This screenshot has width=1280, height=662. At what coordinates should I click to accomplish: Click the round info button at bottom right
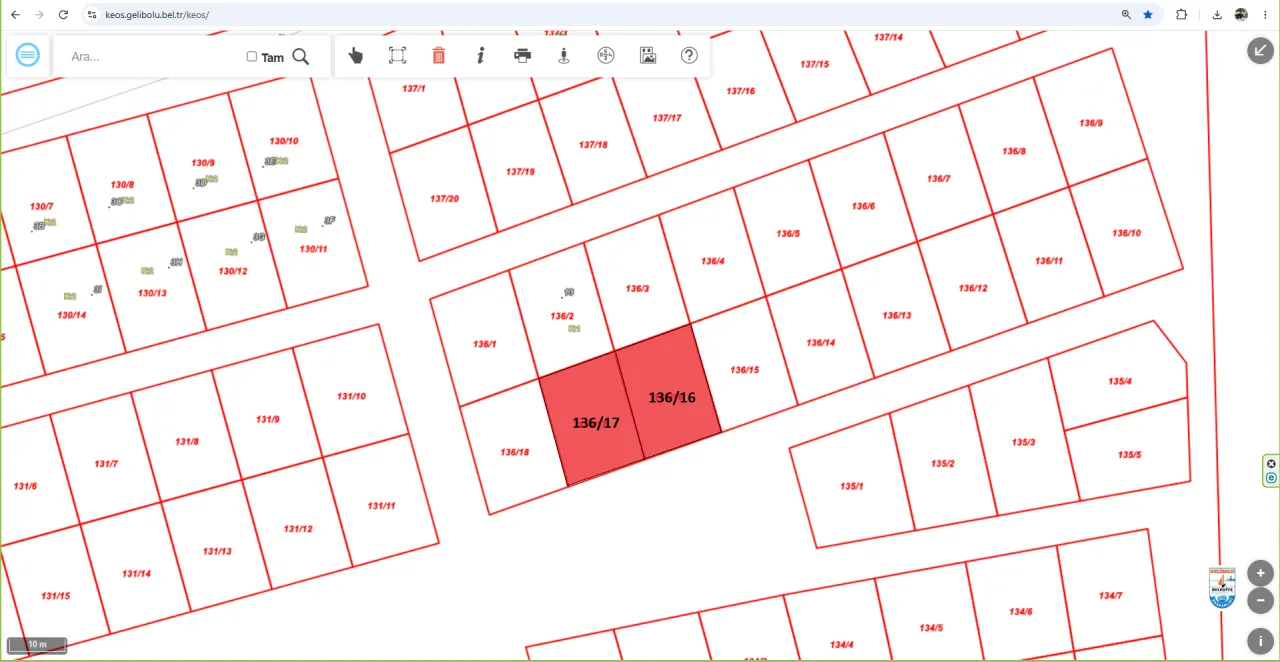[1260, 641]
